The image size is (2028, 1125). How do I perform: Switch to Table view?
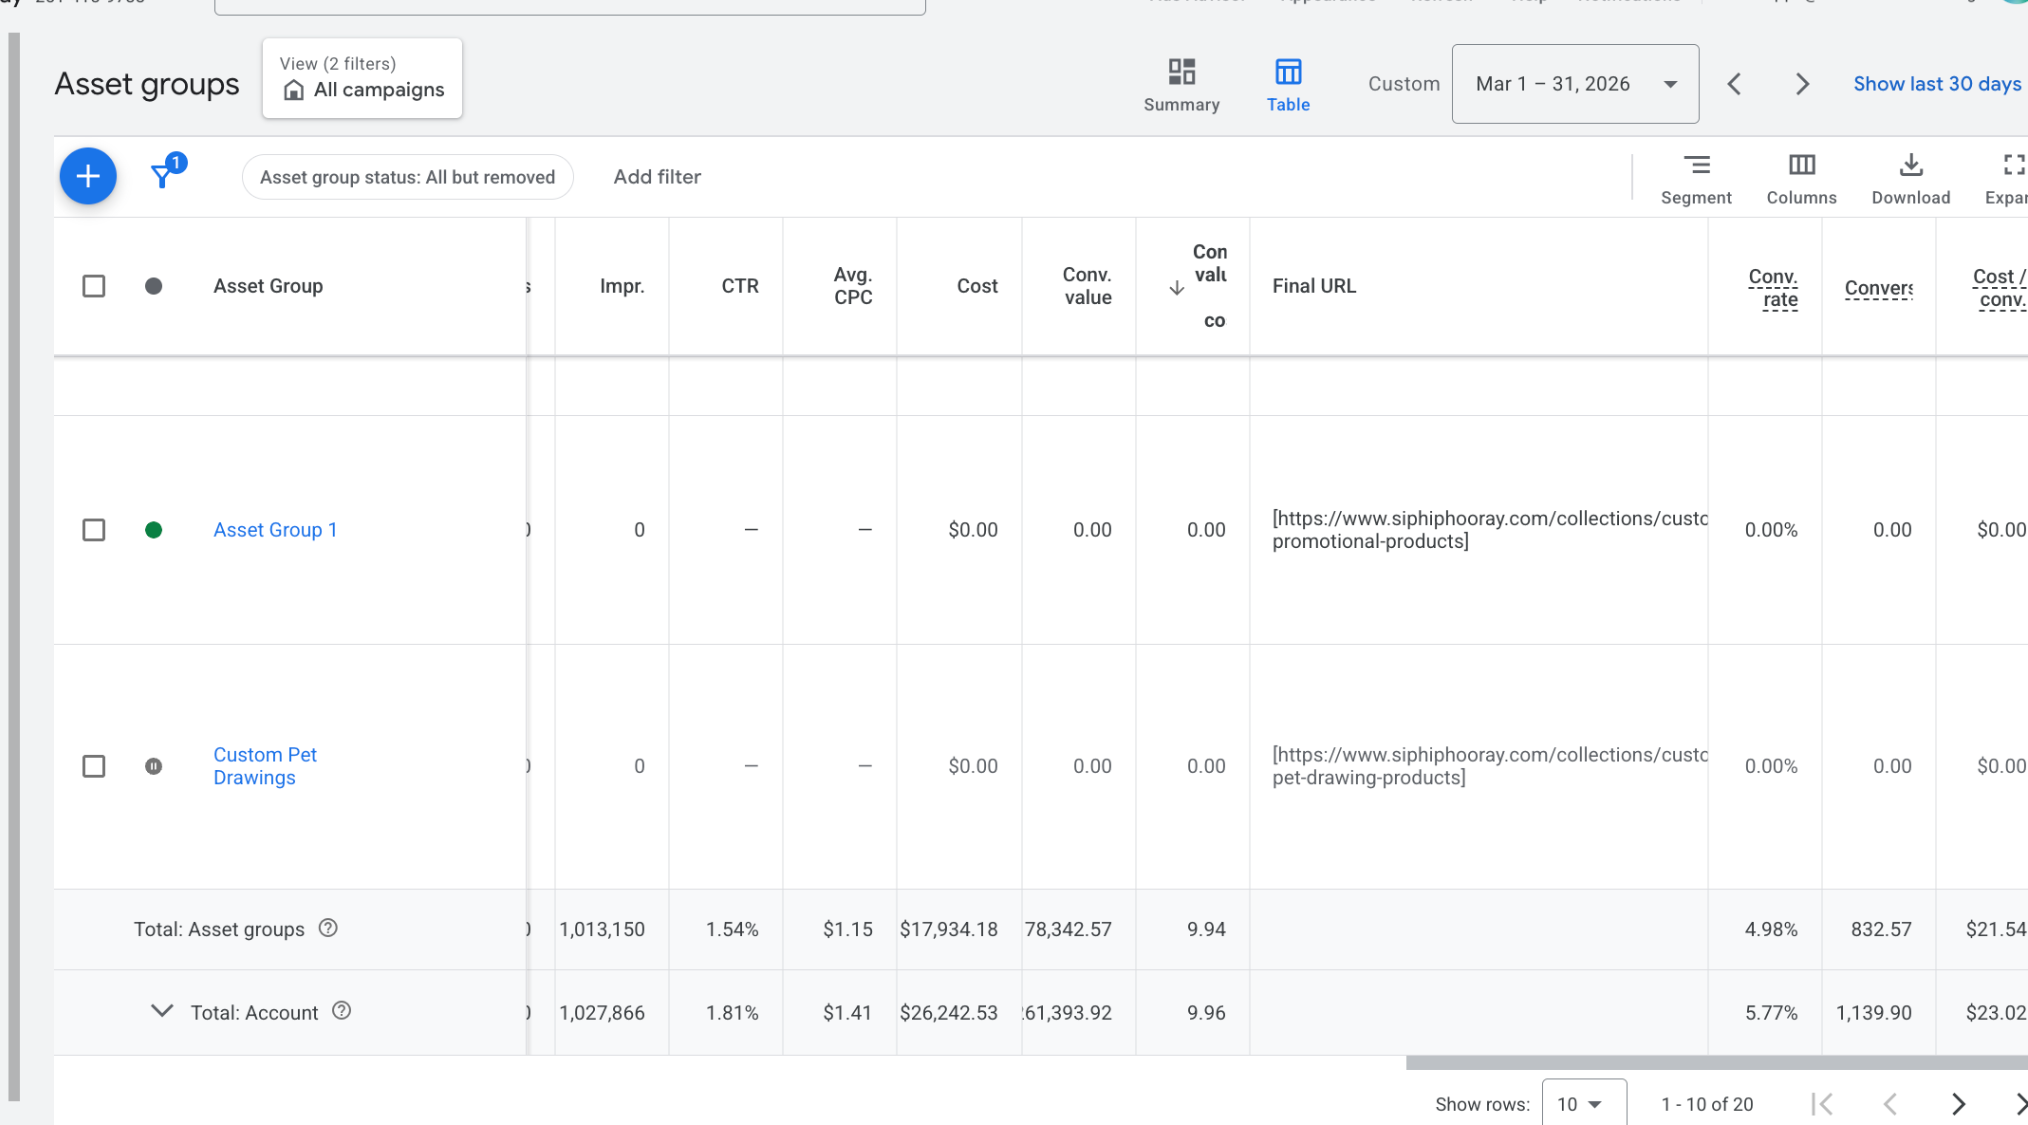[1288, 85]
